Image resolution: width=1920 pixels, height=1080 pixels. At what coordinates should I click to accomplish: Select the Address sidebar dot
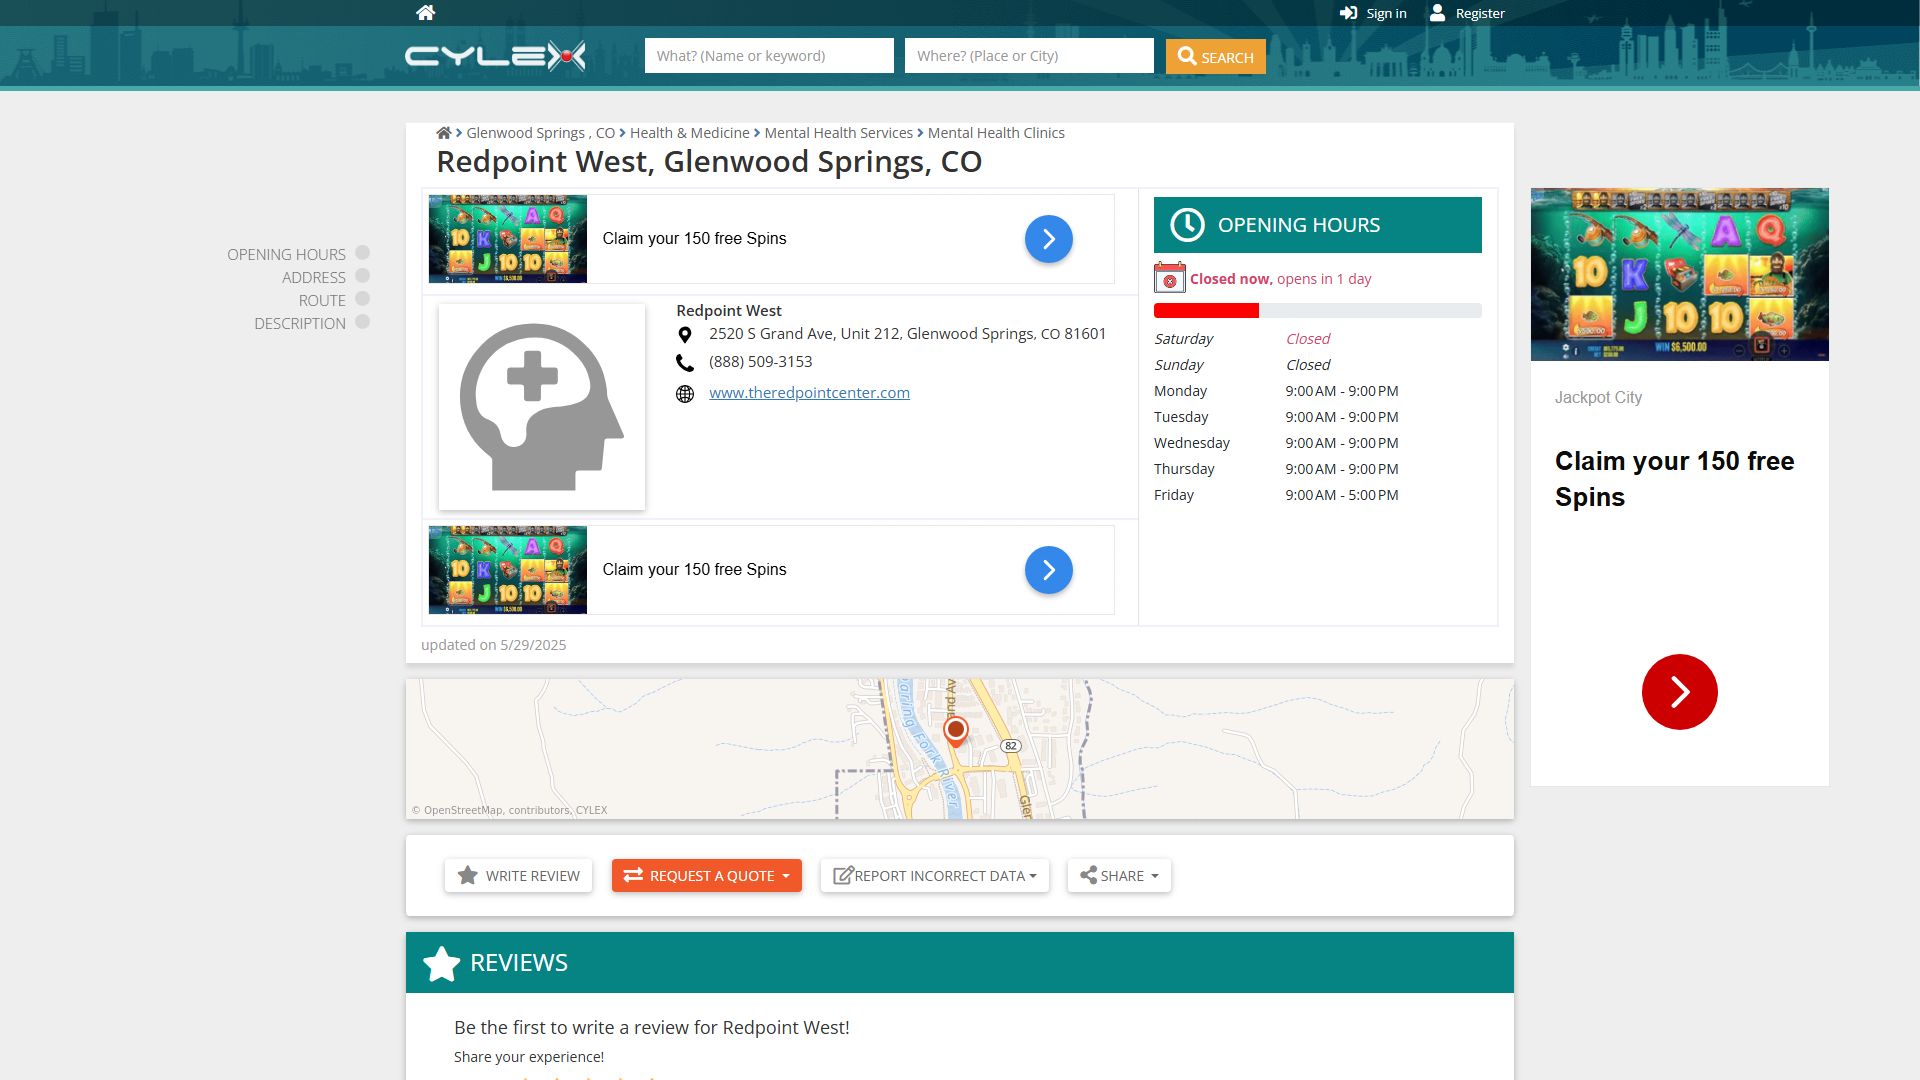363,276
